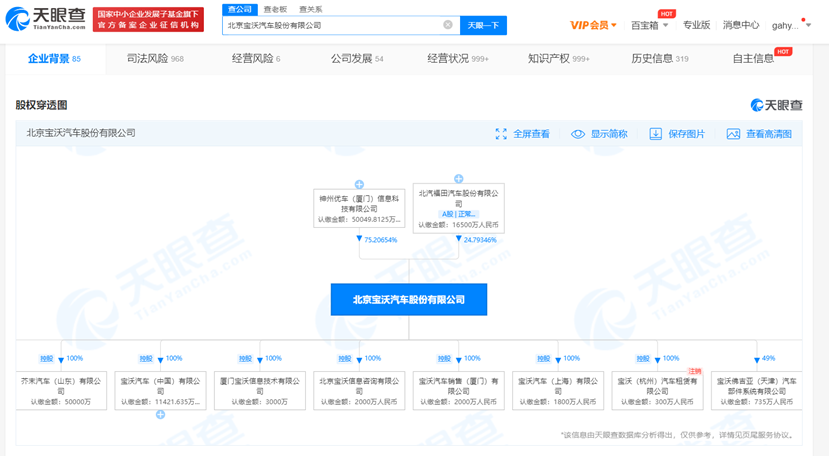
Task: Click the 查看高清图 image icon
Action: [x=733, y=134]
